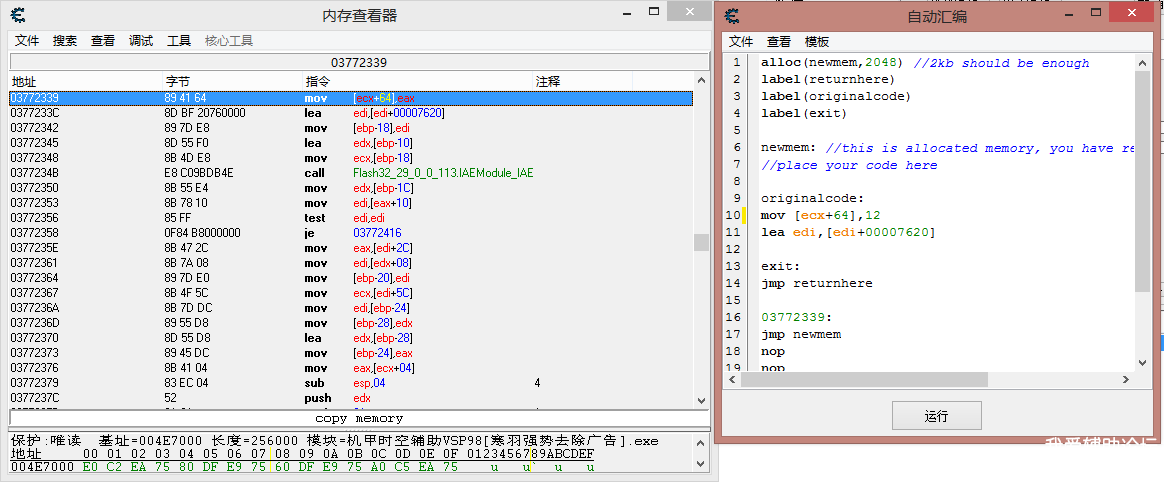Open 核心工具 menu in Memory Viewer

(229, 41)
